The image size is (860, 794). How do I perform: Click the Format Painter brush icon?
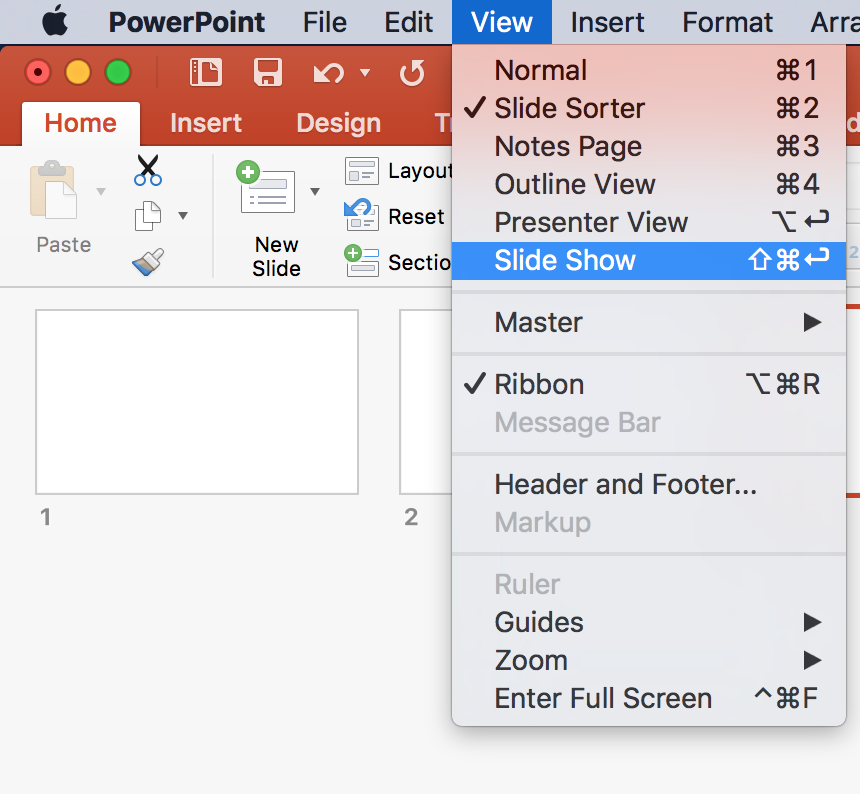click(x=148, y=262)
